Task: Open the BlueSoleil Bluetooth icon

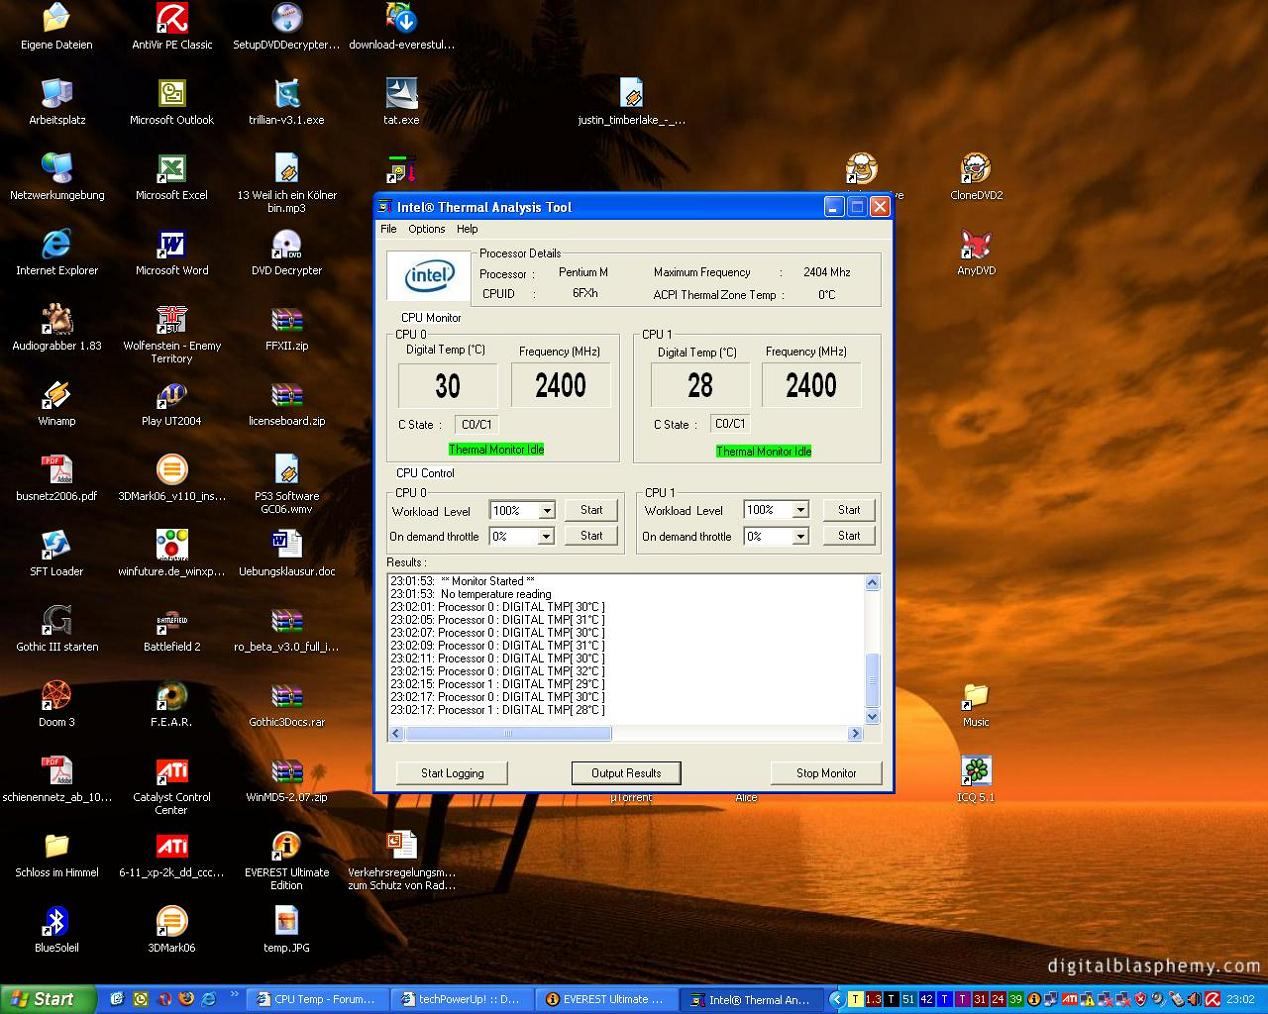Action: tap(56, 922)
